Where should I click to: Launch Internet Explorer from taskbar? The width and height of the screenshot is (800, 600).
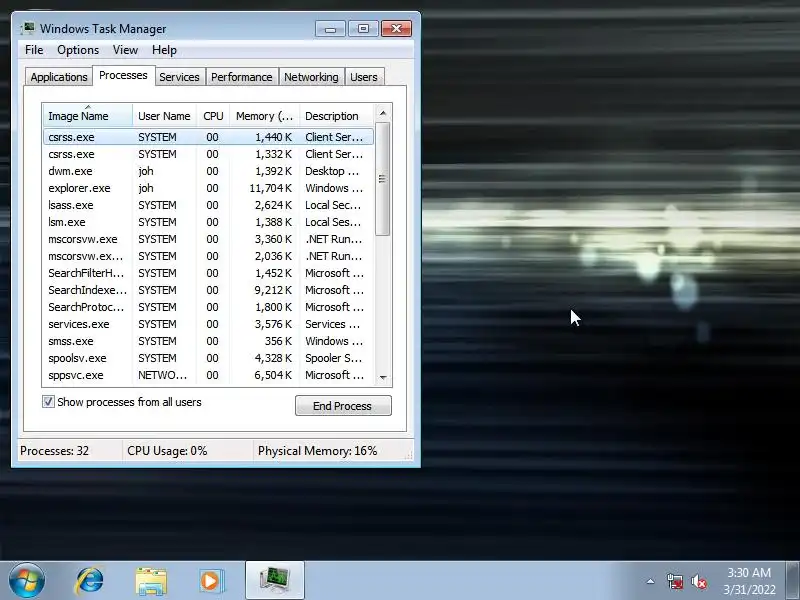(89, 581)
